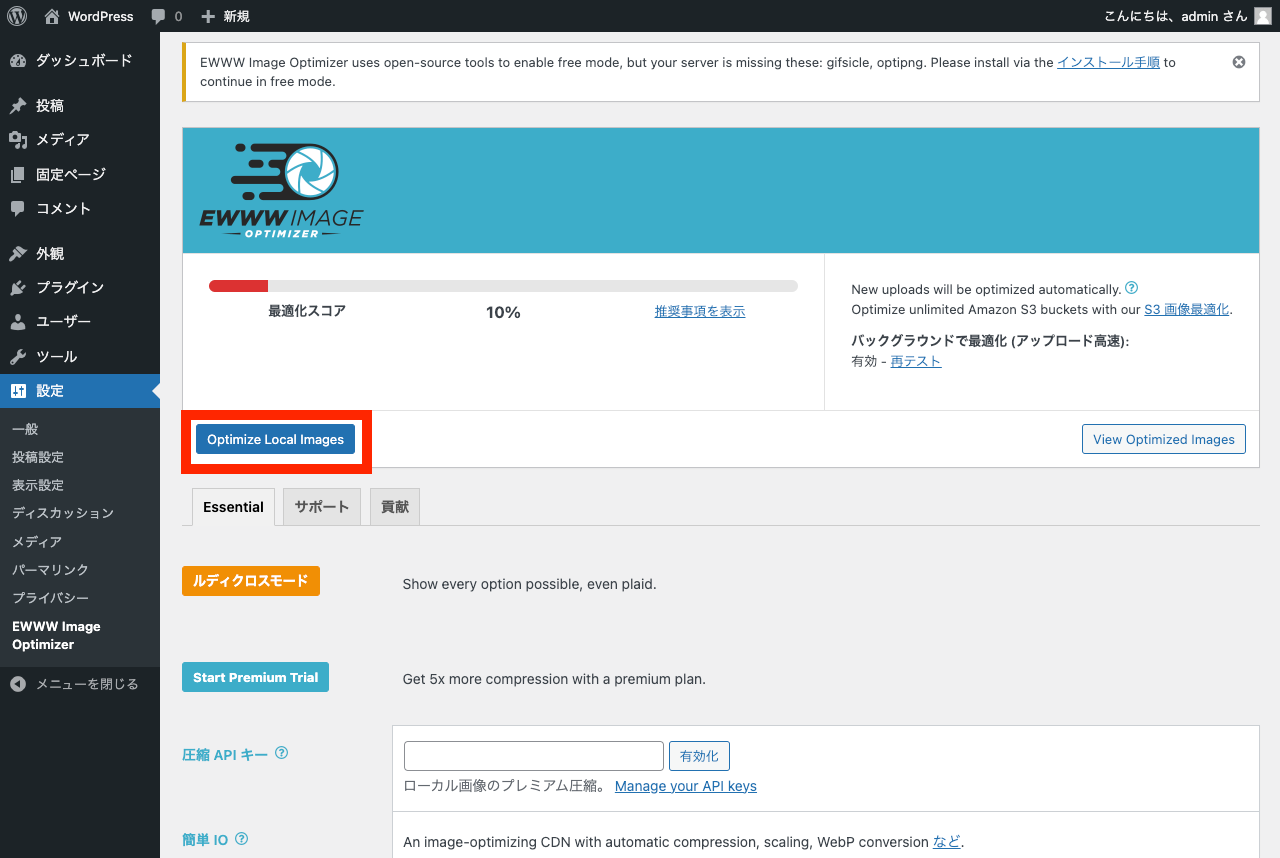Click the plus 新規 icon
1280x858 pixels.
(x=208, y=16)
